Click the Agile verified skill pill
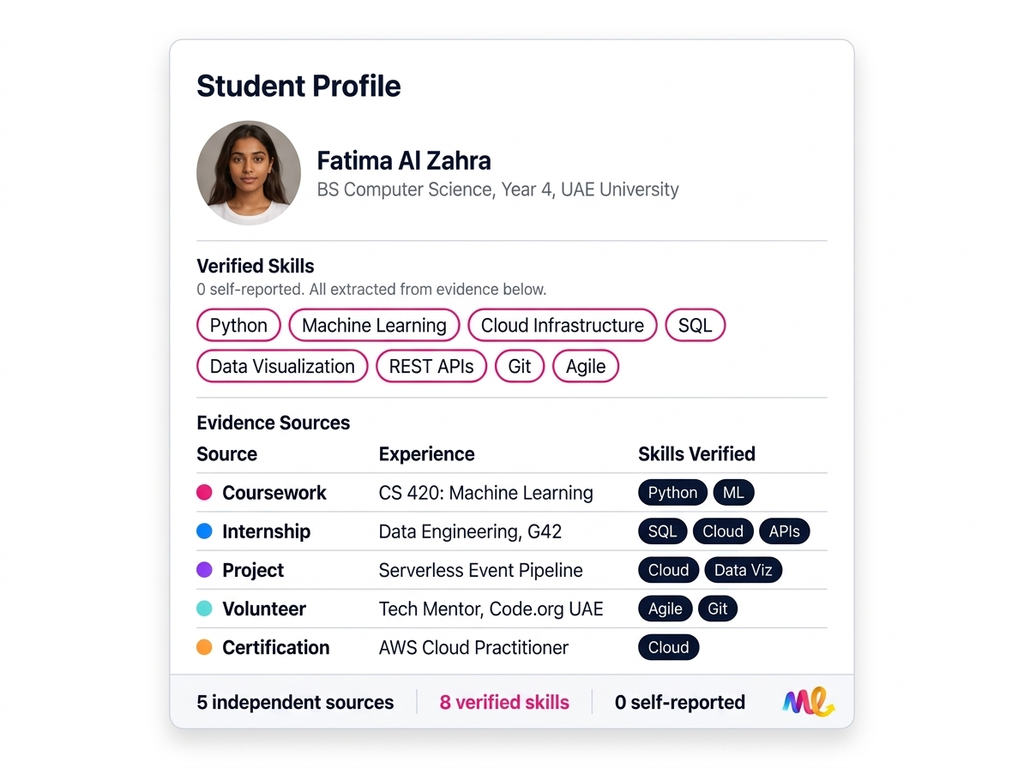Screen dimensions: 1024x768 pyautogui.click(x=585, y=366)
